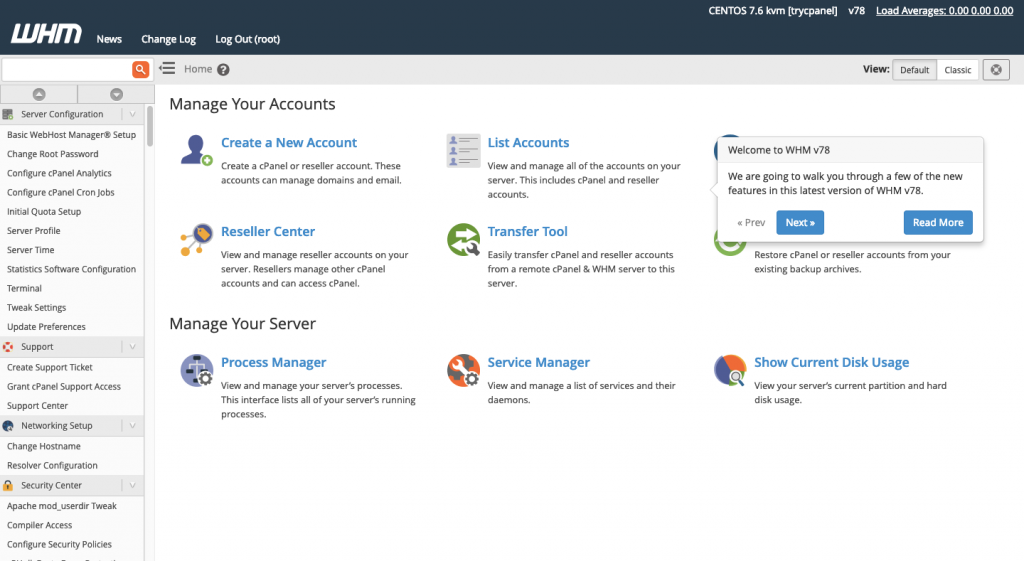
Task: Toggle the sidebar with the hamburger menu icon
Action: coord(167,68)
